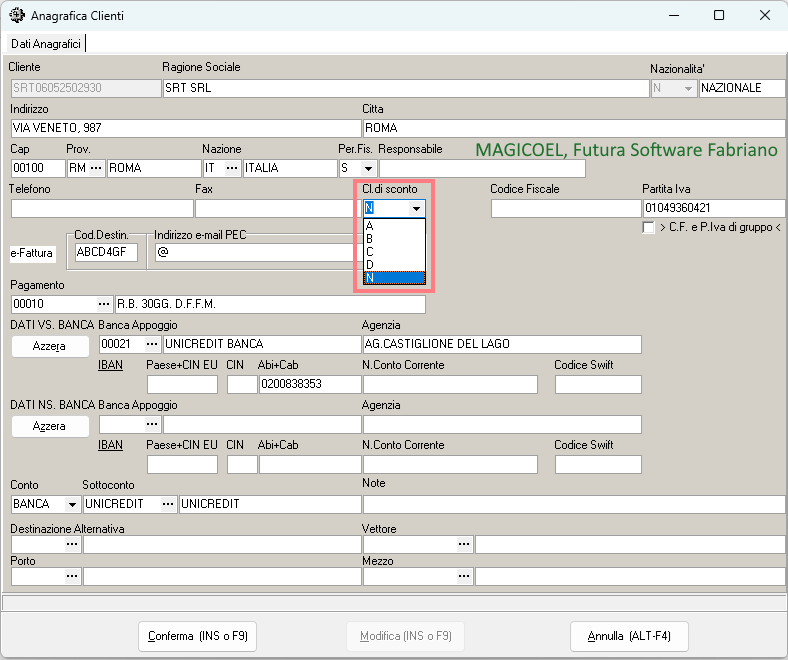Image resolution: width=788 pixels, height=660 pixels.
Task: Switch to Dati Anagrafici tab
Action: pos(46,44)
